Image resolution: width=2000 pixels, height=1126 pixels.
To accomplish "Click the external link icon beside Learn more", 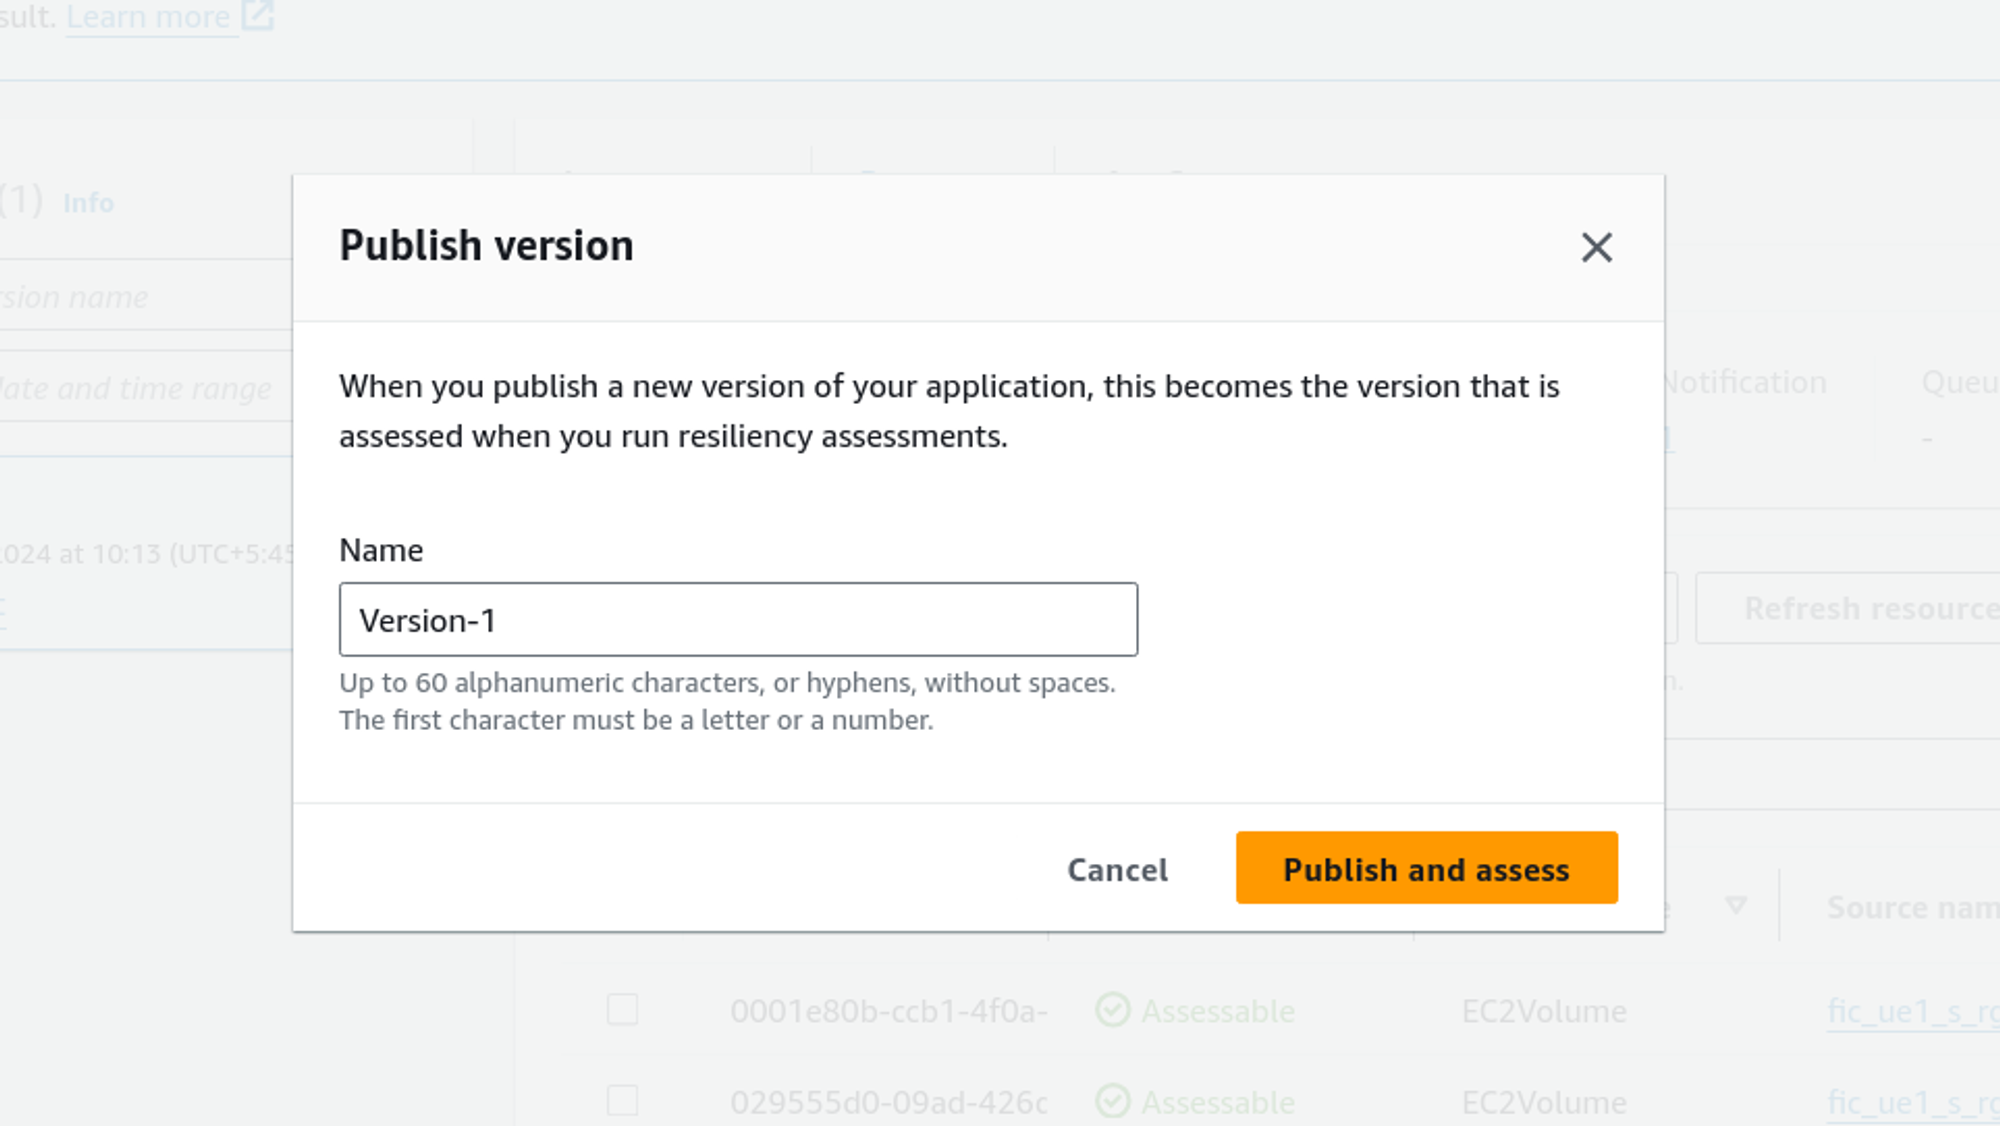I will pyautogui.click(x=258, y=16).
